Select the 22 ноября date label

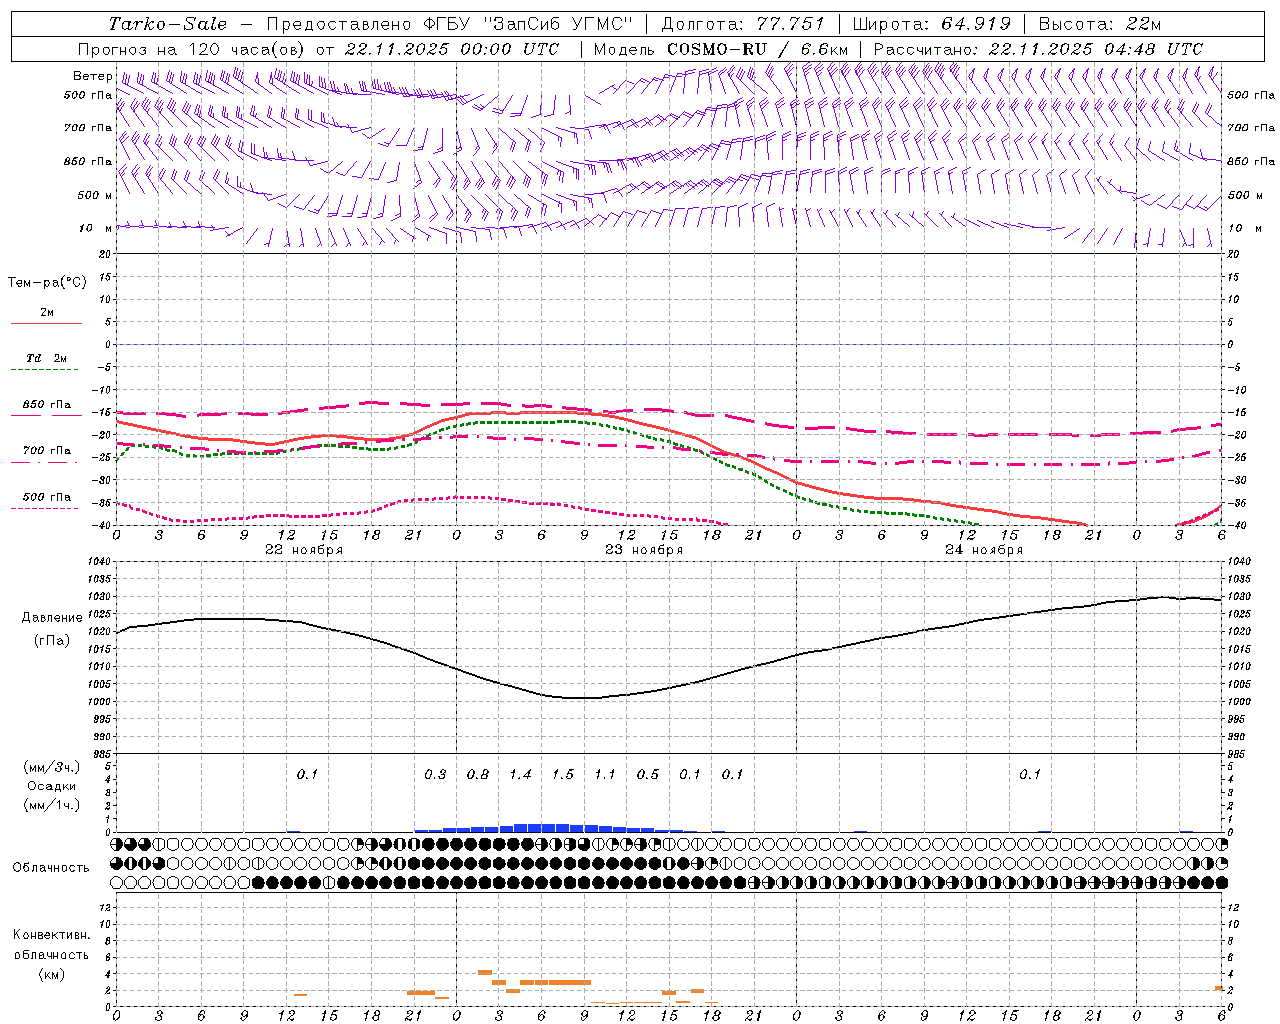[x=304, y=550]
